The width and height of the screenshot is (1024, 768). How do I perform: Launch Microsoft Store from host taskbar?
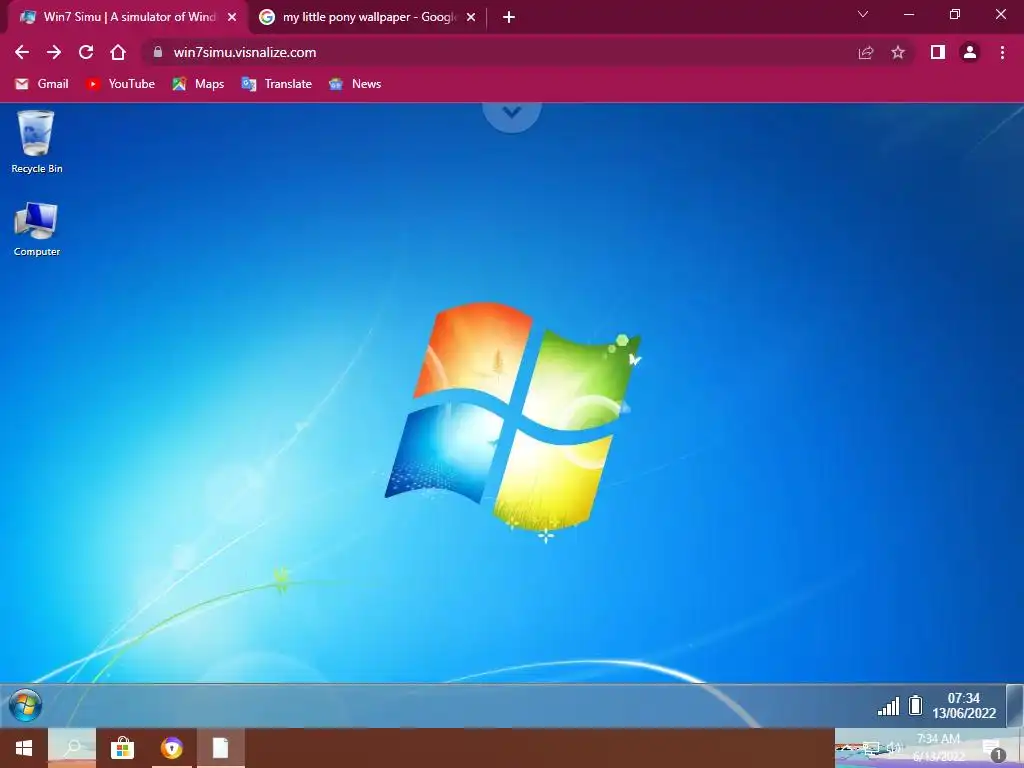[x=121, y=748]
